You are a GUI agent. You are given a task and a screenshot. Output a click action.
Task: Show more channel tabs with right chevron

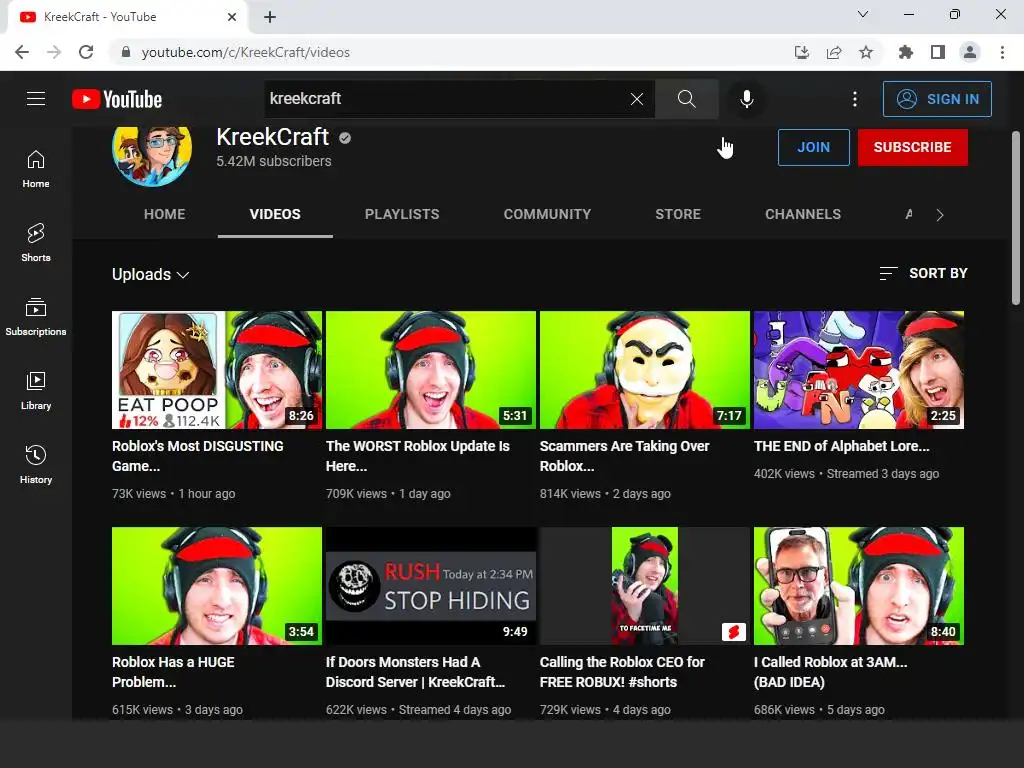(940, 215)
